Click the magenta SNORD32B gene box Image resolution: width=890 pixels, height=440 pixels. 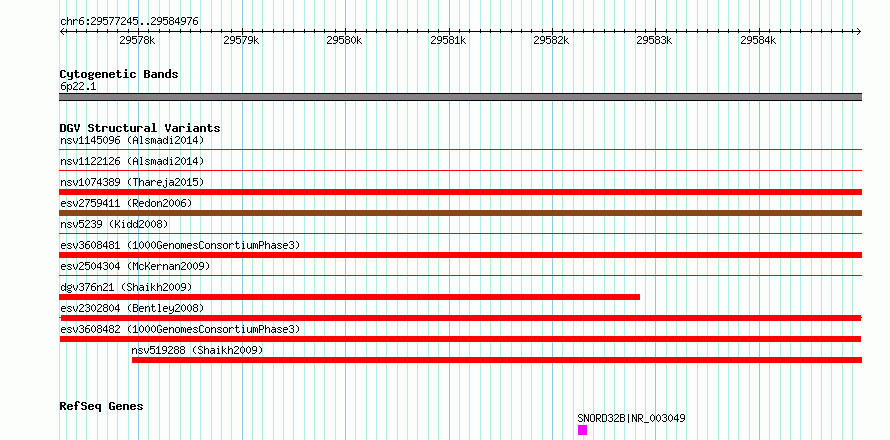point(582,430)
